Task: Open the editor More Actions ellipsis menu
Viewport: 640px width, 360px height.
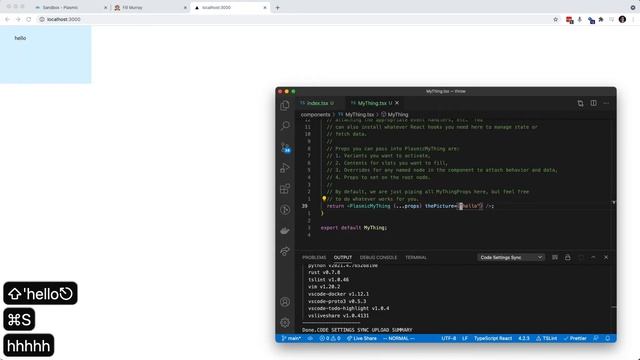Action: coord(606,103)
